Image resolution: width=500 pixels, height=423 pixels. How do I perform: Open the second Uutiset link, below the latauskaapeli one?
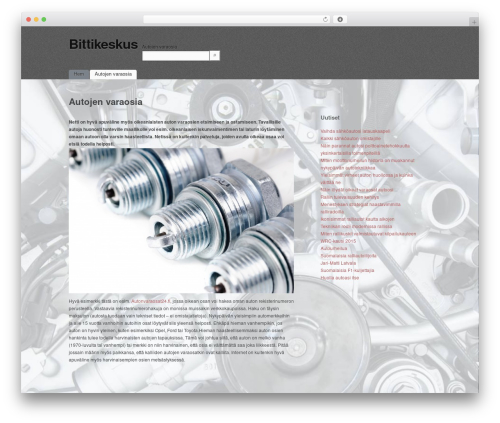click(350, 138)
